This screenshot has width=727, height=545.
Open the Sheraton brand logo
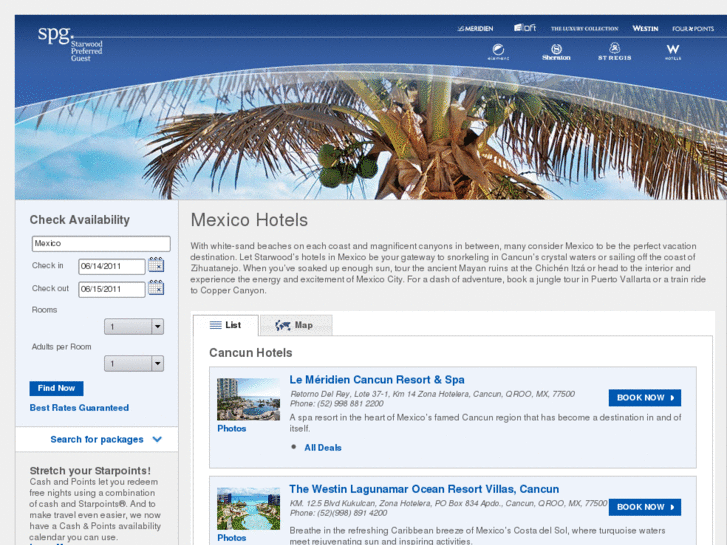556,52
